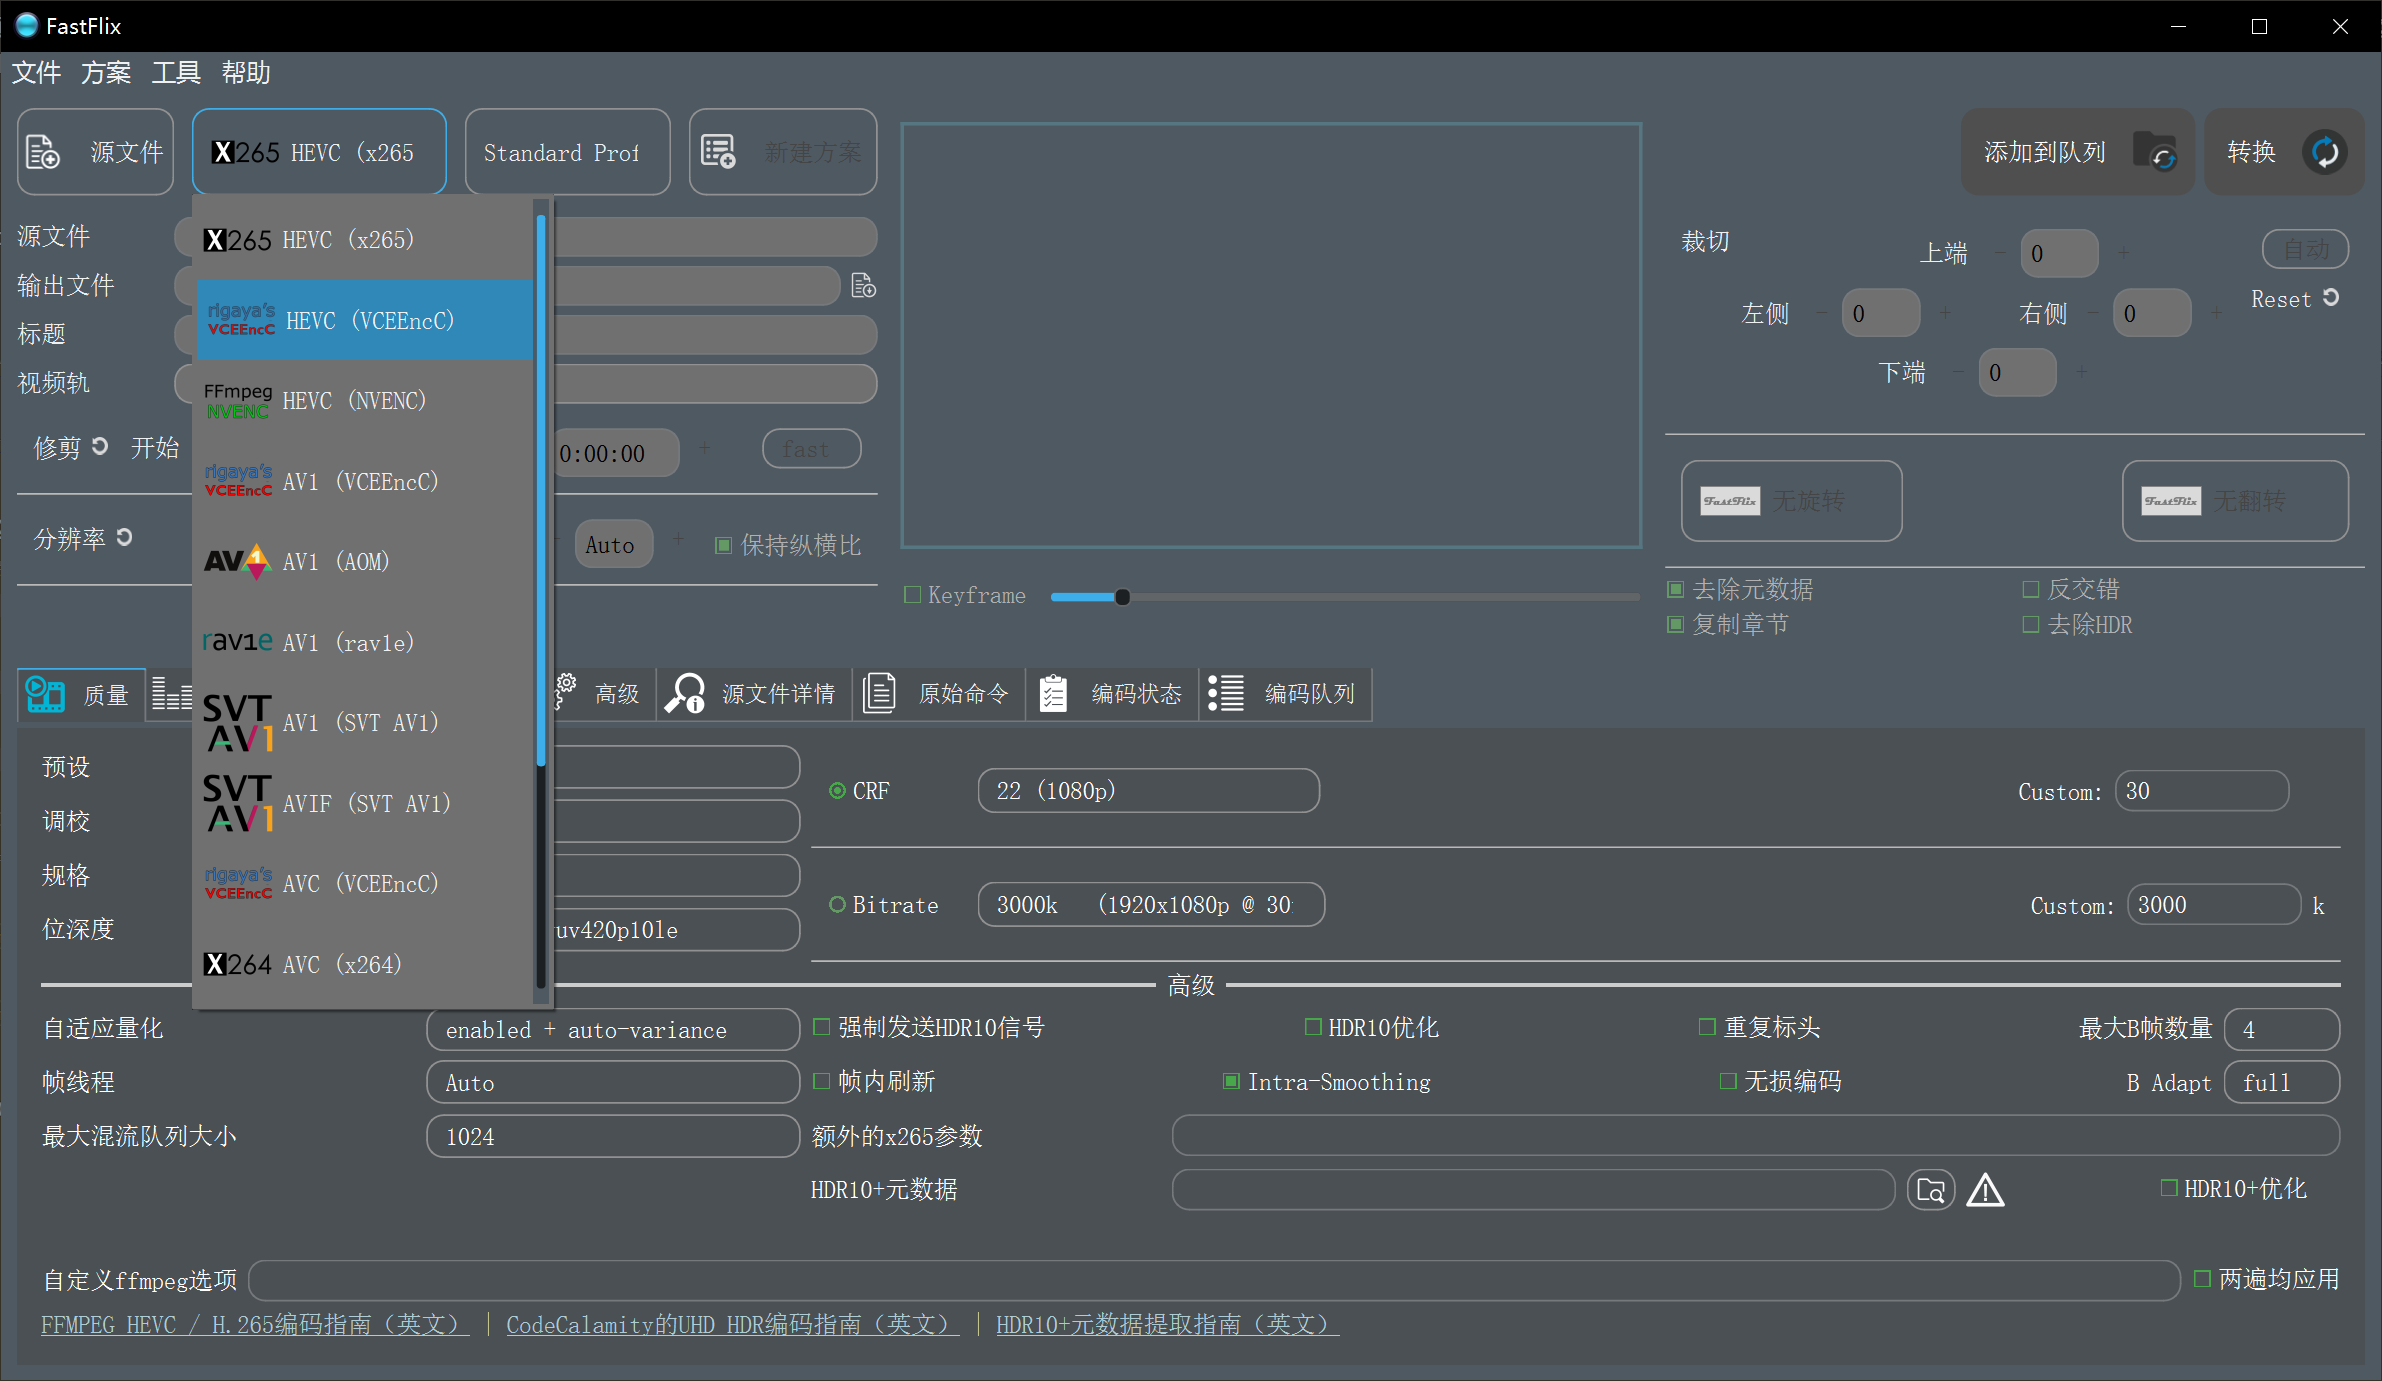2382x1381 pixels.
Task: Open the 源文件详情 source details panel
Action: pos(686,693)
